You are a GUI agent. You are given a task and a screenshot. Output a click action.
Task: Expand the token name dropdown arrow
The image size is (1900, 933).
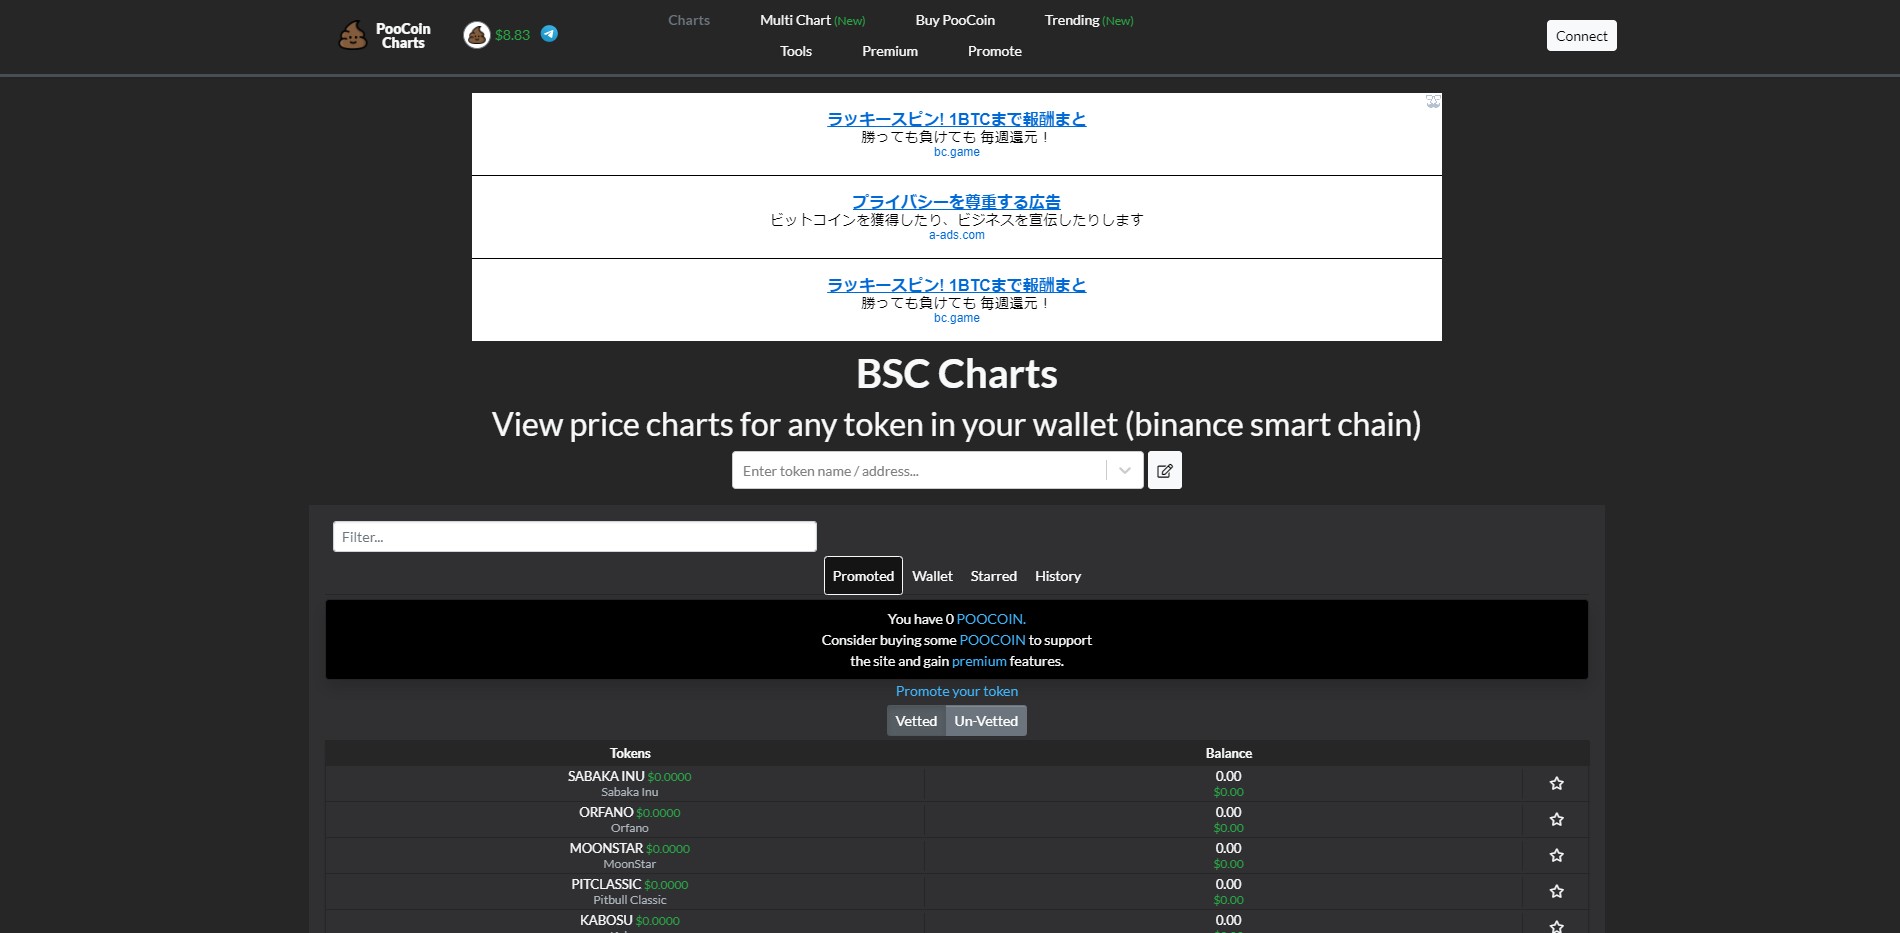pos(1125,470)
